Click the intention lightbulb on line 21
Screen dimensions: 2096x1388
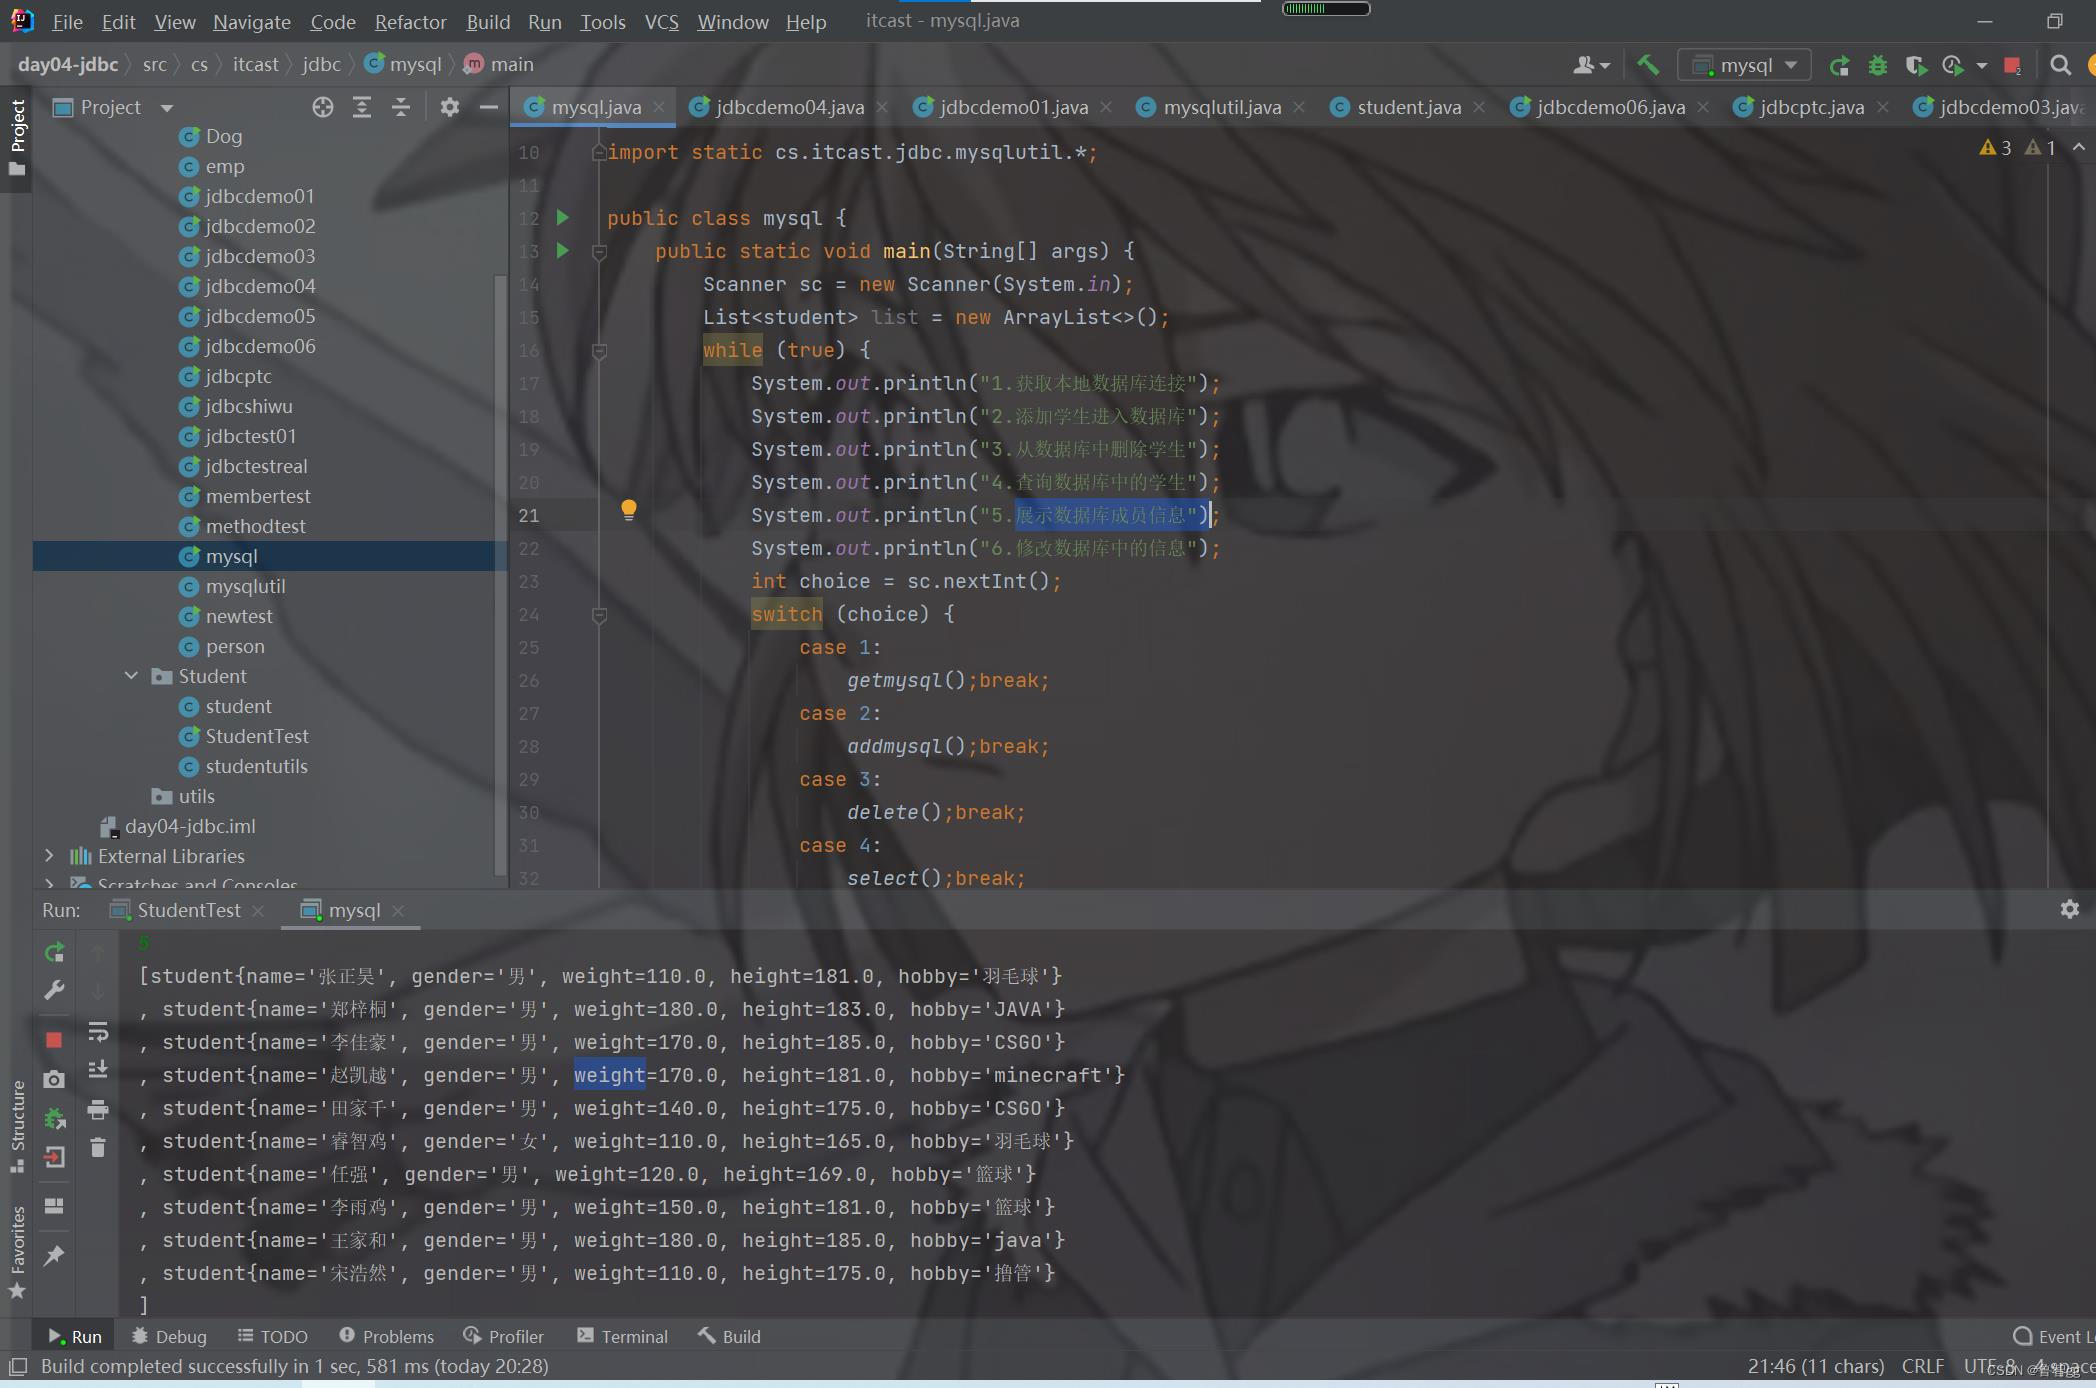tap(629, 510)
